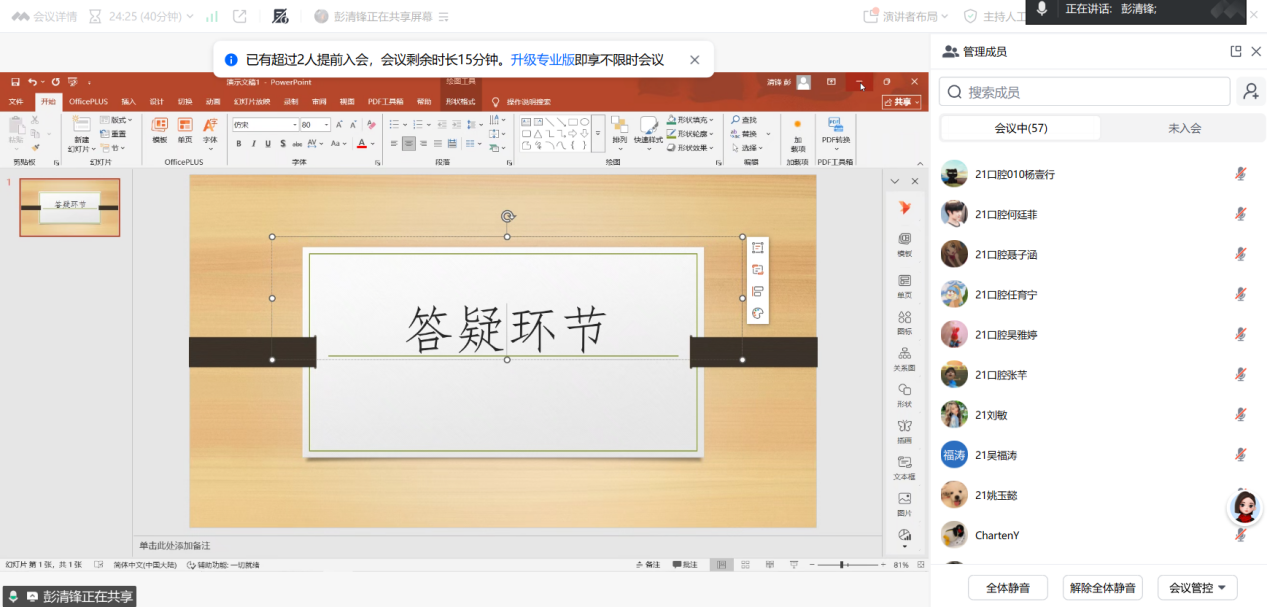Click the 模板 icon in the OfficePLUS ribbon group

point(159,129)
